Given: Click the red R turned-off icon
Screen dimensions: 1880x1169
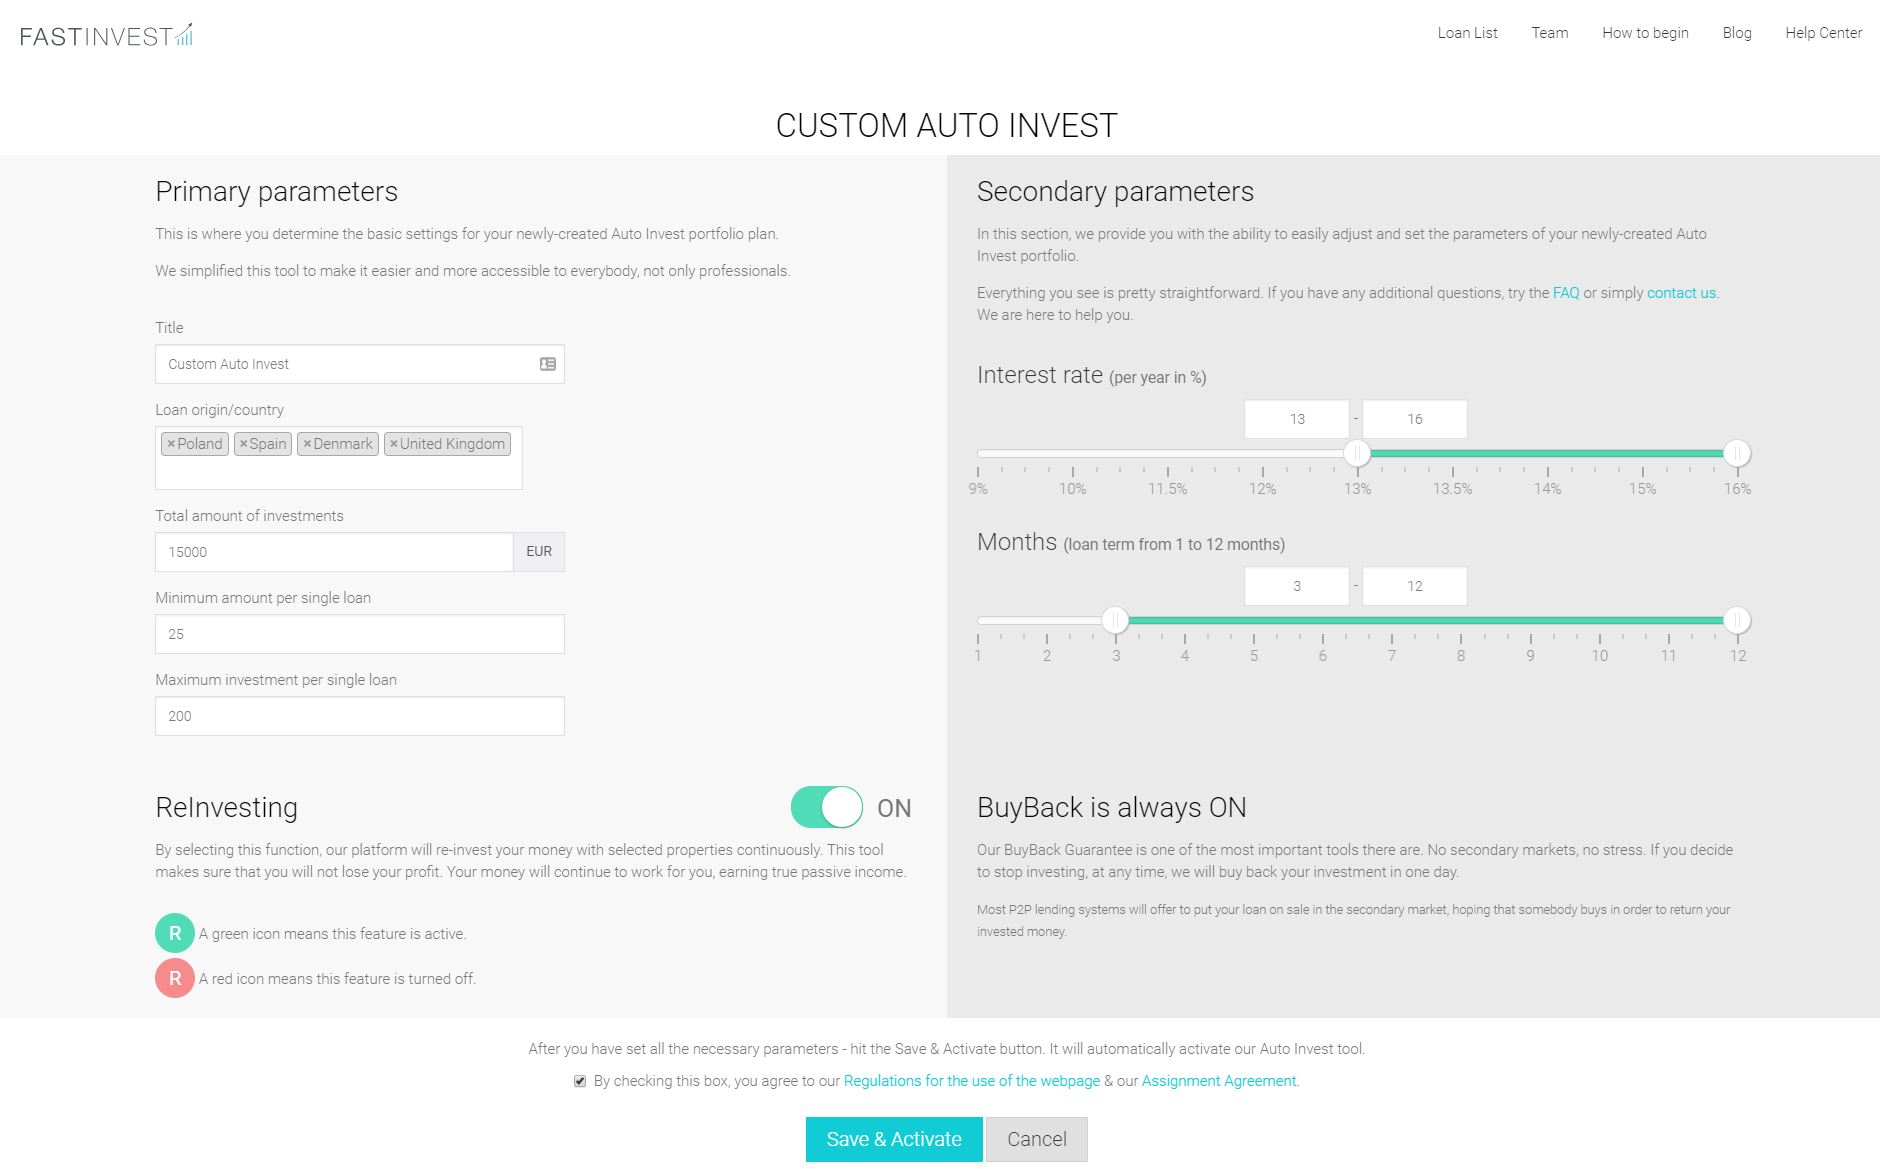Looking at the screenshot, I should pos(175,978).
